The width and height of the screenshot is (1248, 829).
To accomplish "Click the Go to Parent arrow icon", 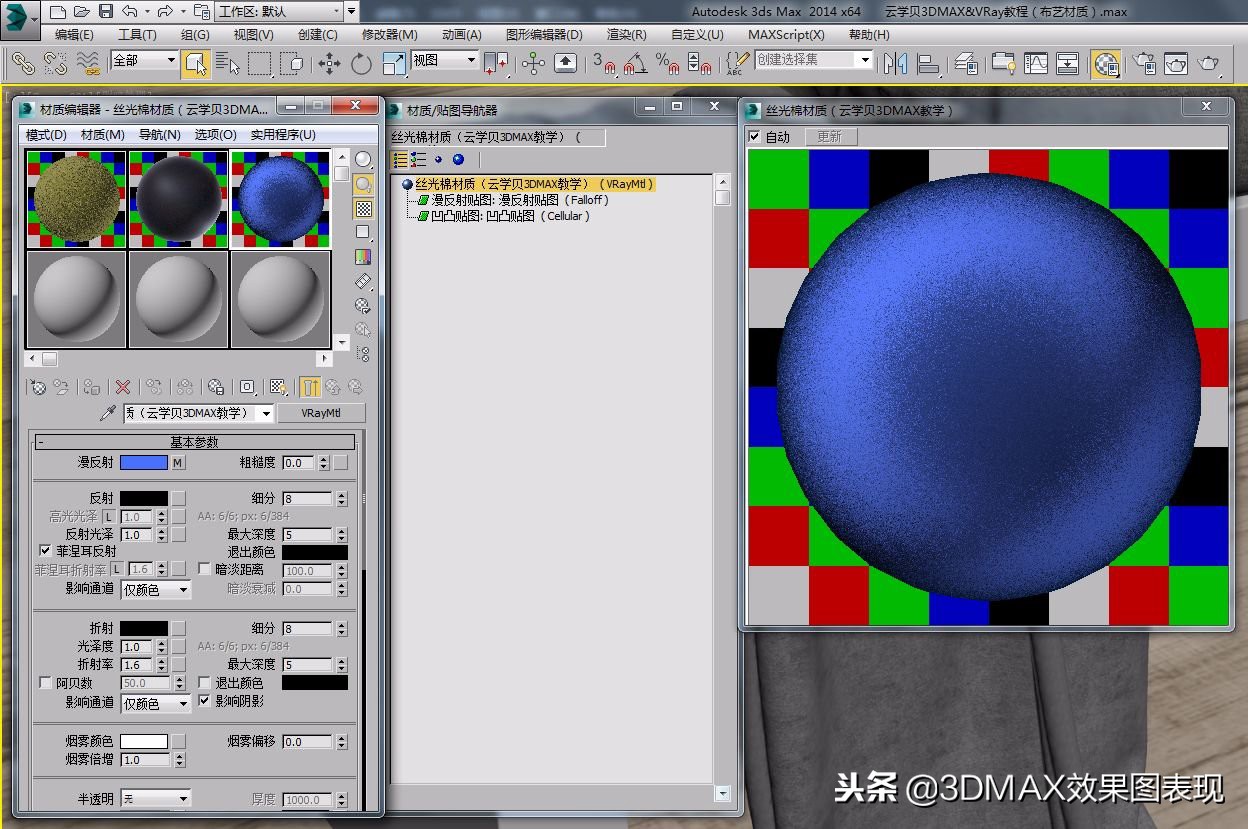I will [x=335, y=387].
